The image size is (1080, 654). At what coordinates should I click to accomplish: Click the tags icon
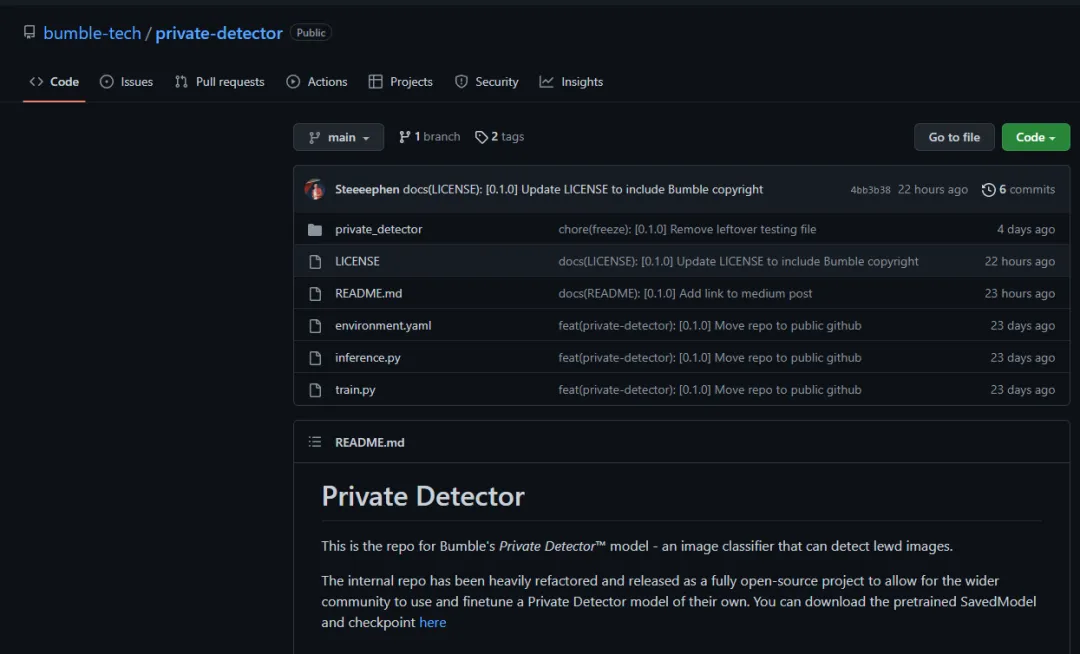tap(481, 137)
